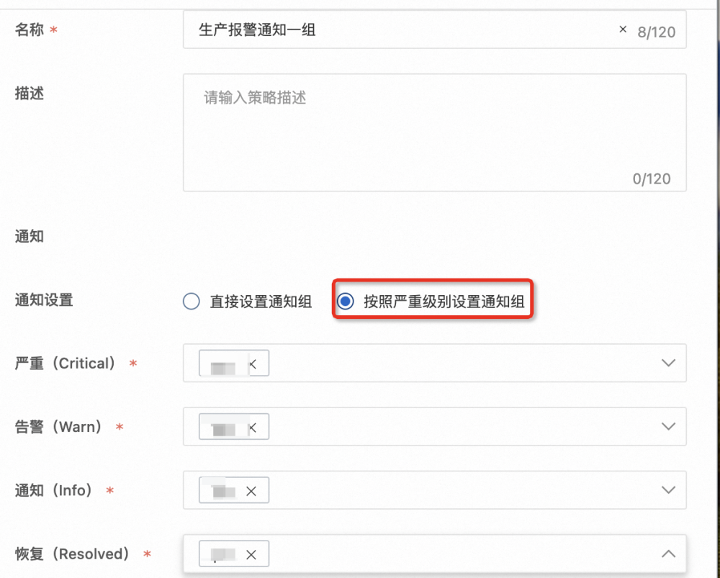
Task: Expand the 通知（Info）dropdown chevron
Action: click(x=669, y=490)
